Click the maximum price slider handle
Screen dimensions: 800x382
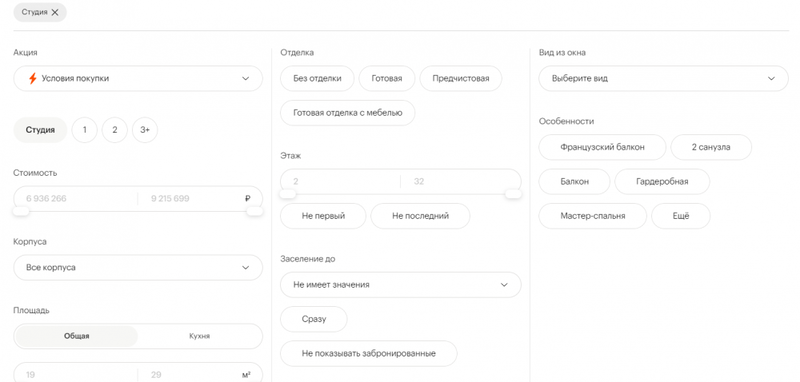click(x=255, y=211)
